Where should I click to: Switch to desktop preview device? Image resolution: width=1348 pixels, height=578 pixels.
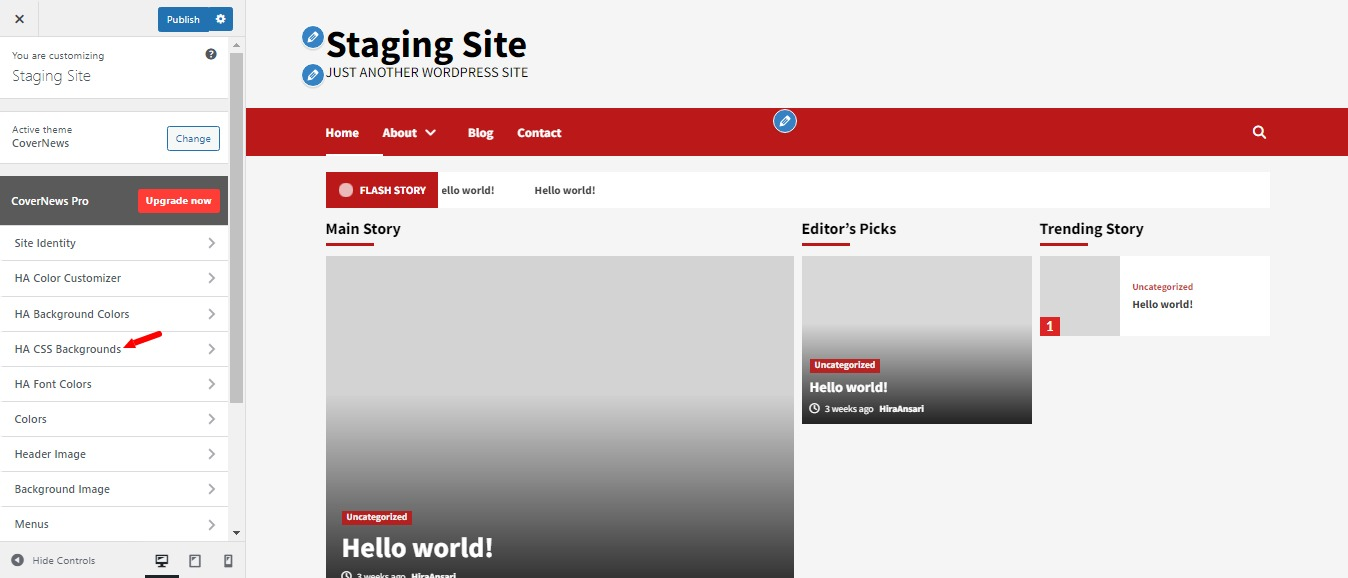(162, 561)
